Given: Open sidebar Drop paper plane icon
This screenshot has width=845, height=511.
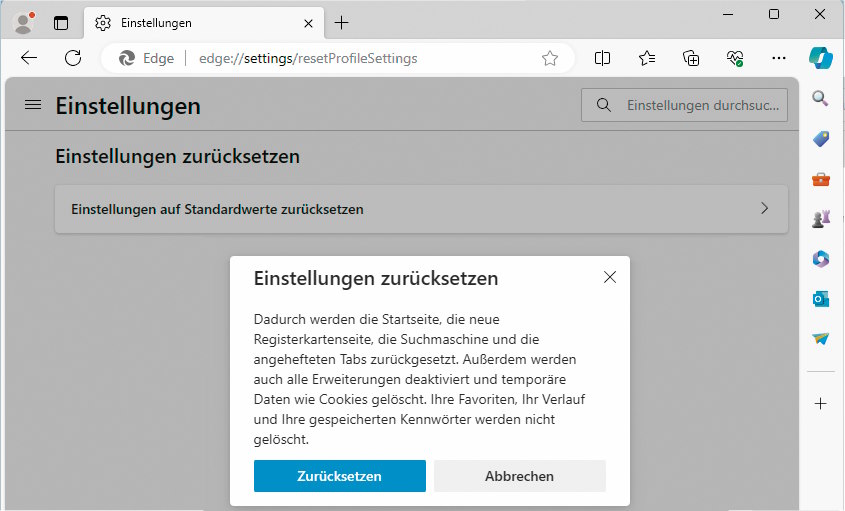Looking at the screenshot, I should (821, 339).
